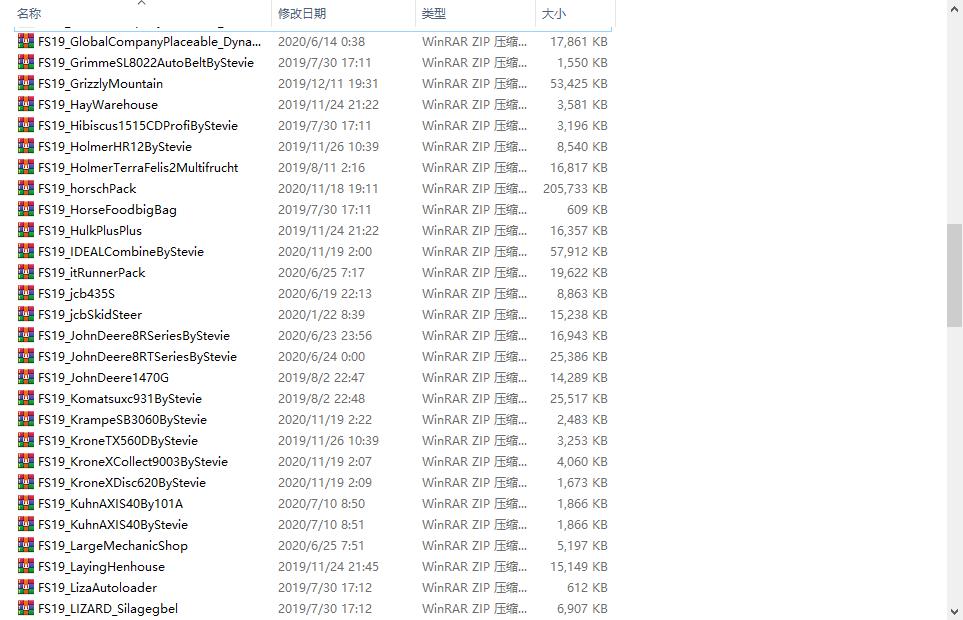The width and height of the screenshot is (963, 620).
Task: Click the size value 3,581 KB
Action: pyautogui.click(x=582, y=104)
